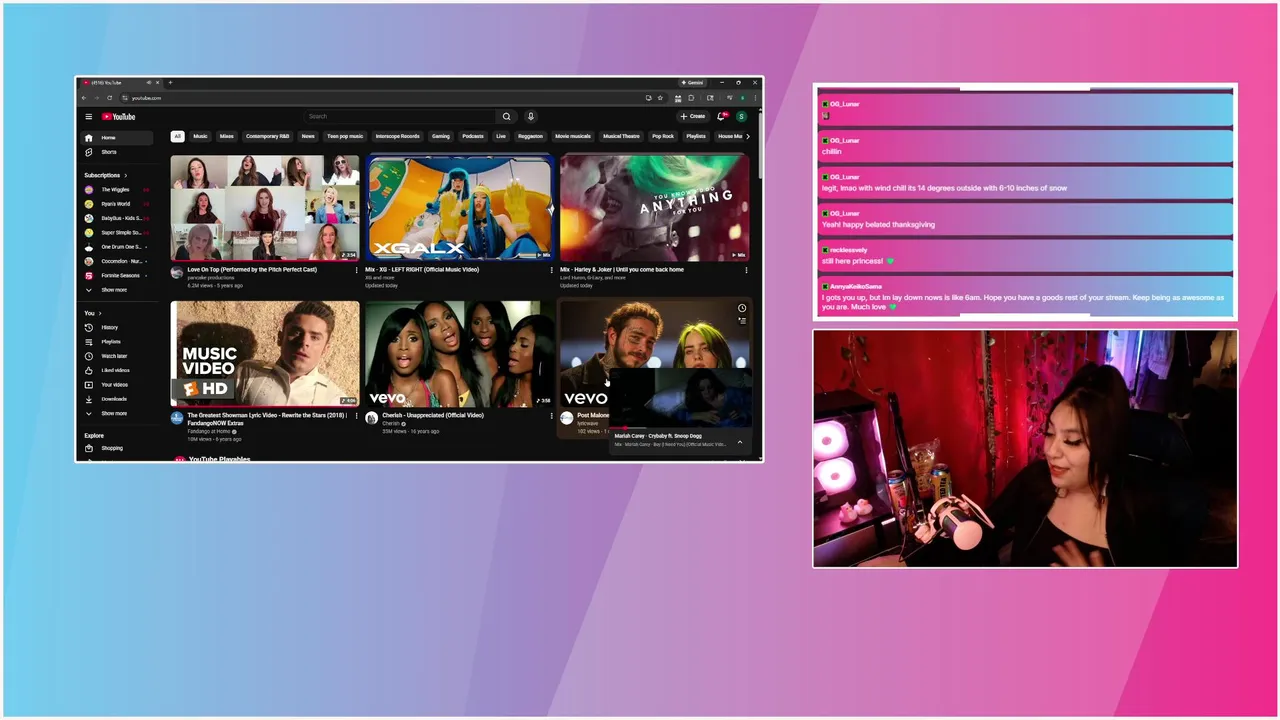Add Post Malone video to queue
The width and height of the screenshot is (1280, 720).
pos(742,321)
